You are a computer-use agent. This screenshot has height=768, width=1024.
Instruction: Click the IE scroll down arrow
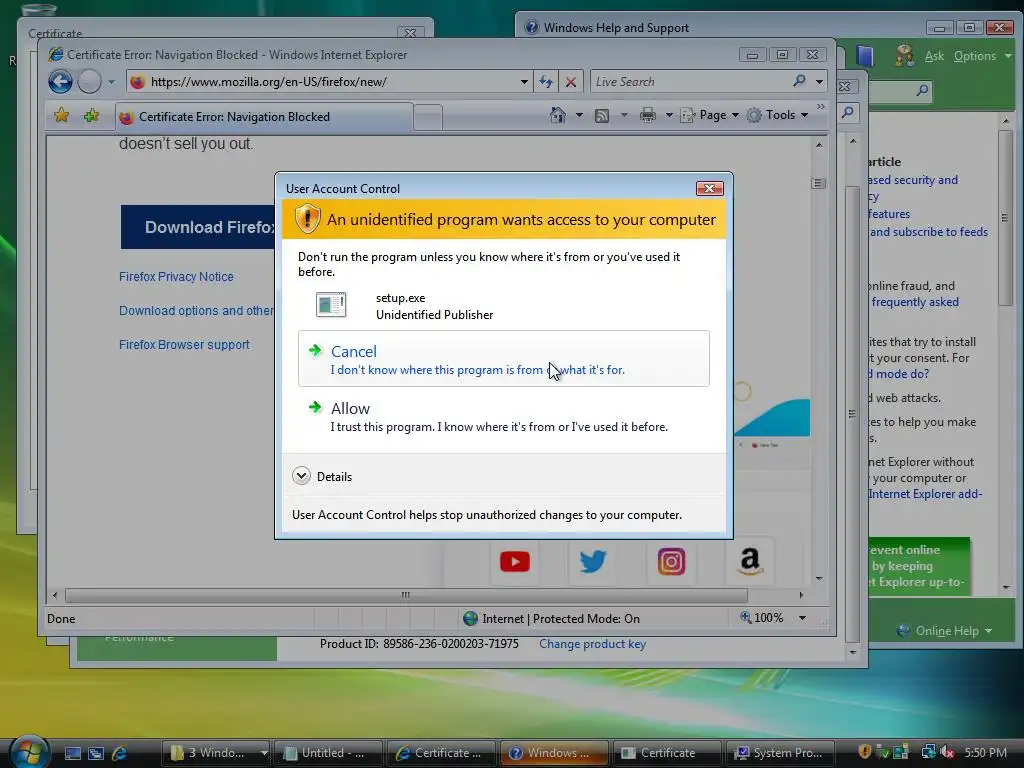click(x=819, y=579)
